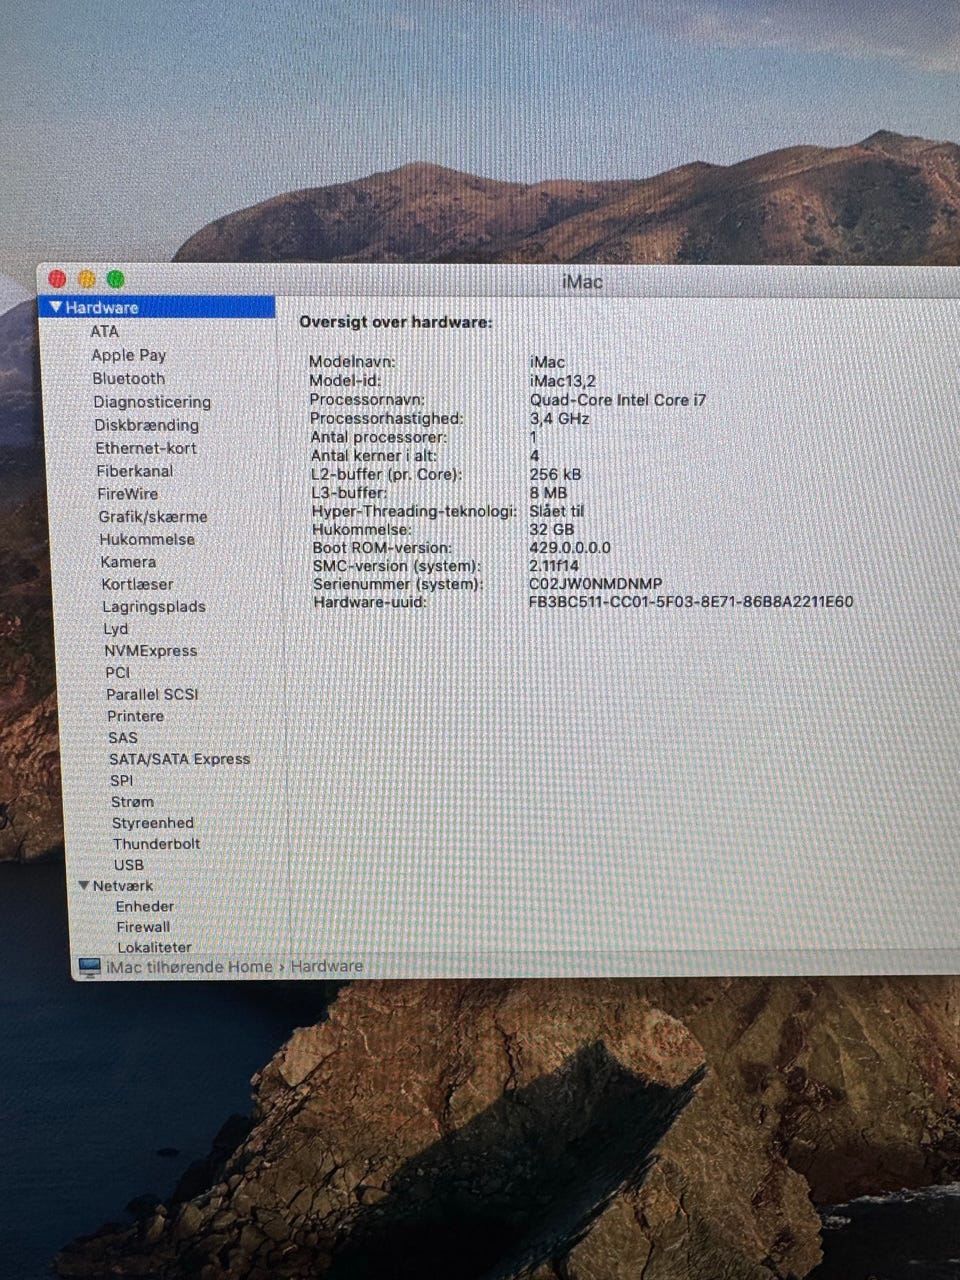Viewport: 960px width, 1280px height.
Task: Click serial number C02JW0NMDNMP
Action: 596,584
